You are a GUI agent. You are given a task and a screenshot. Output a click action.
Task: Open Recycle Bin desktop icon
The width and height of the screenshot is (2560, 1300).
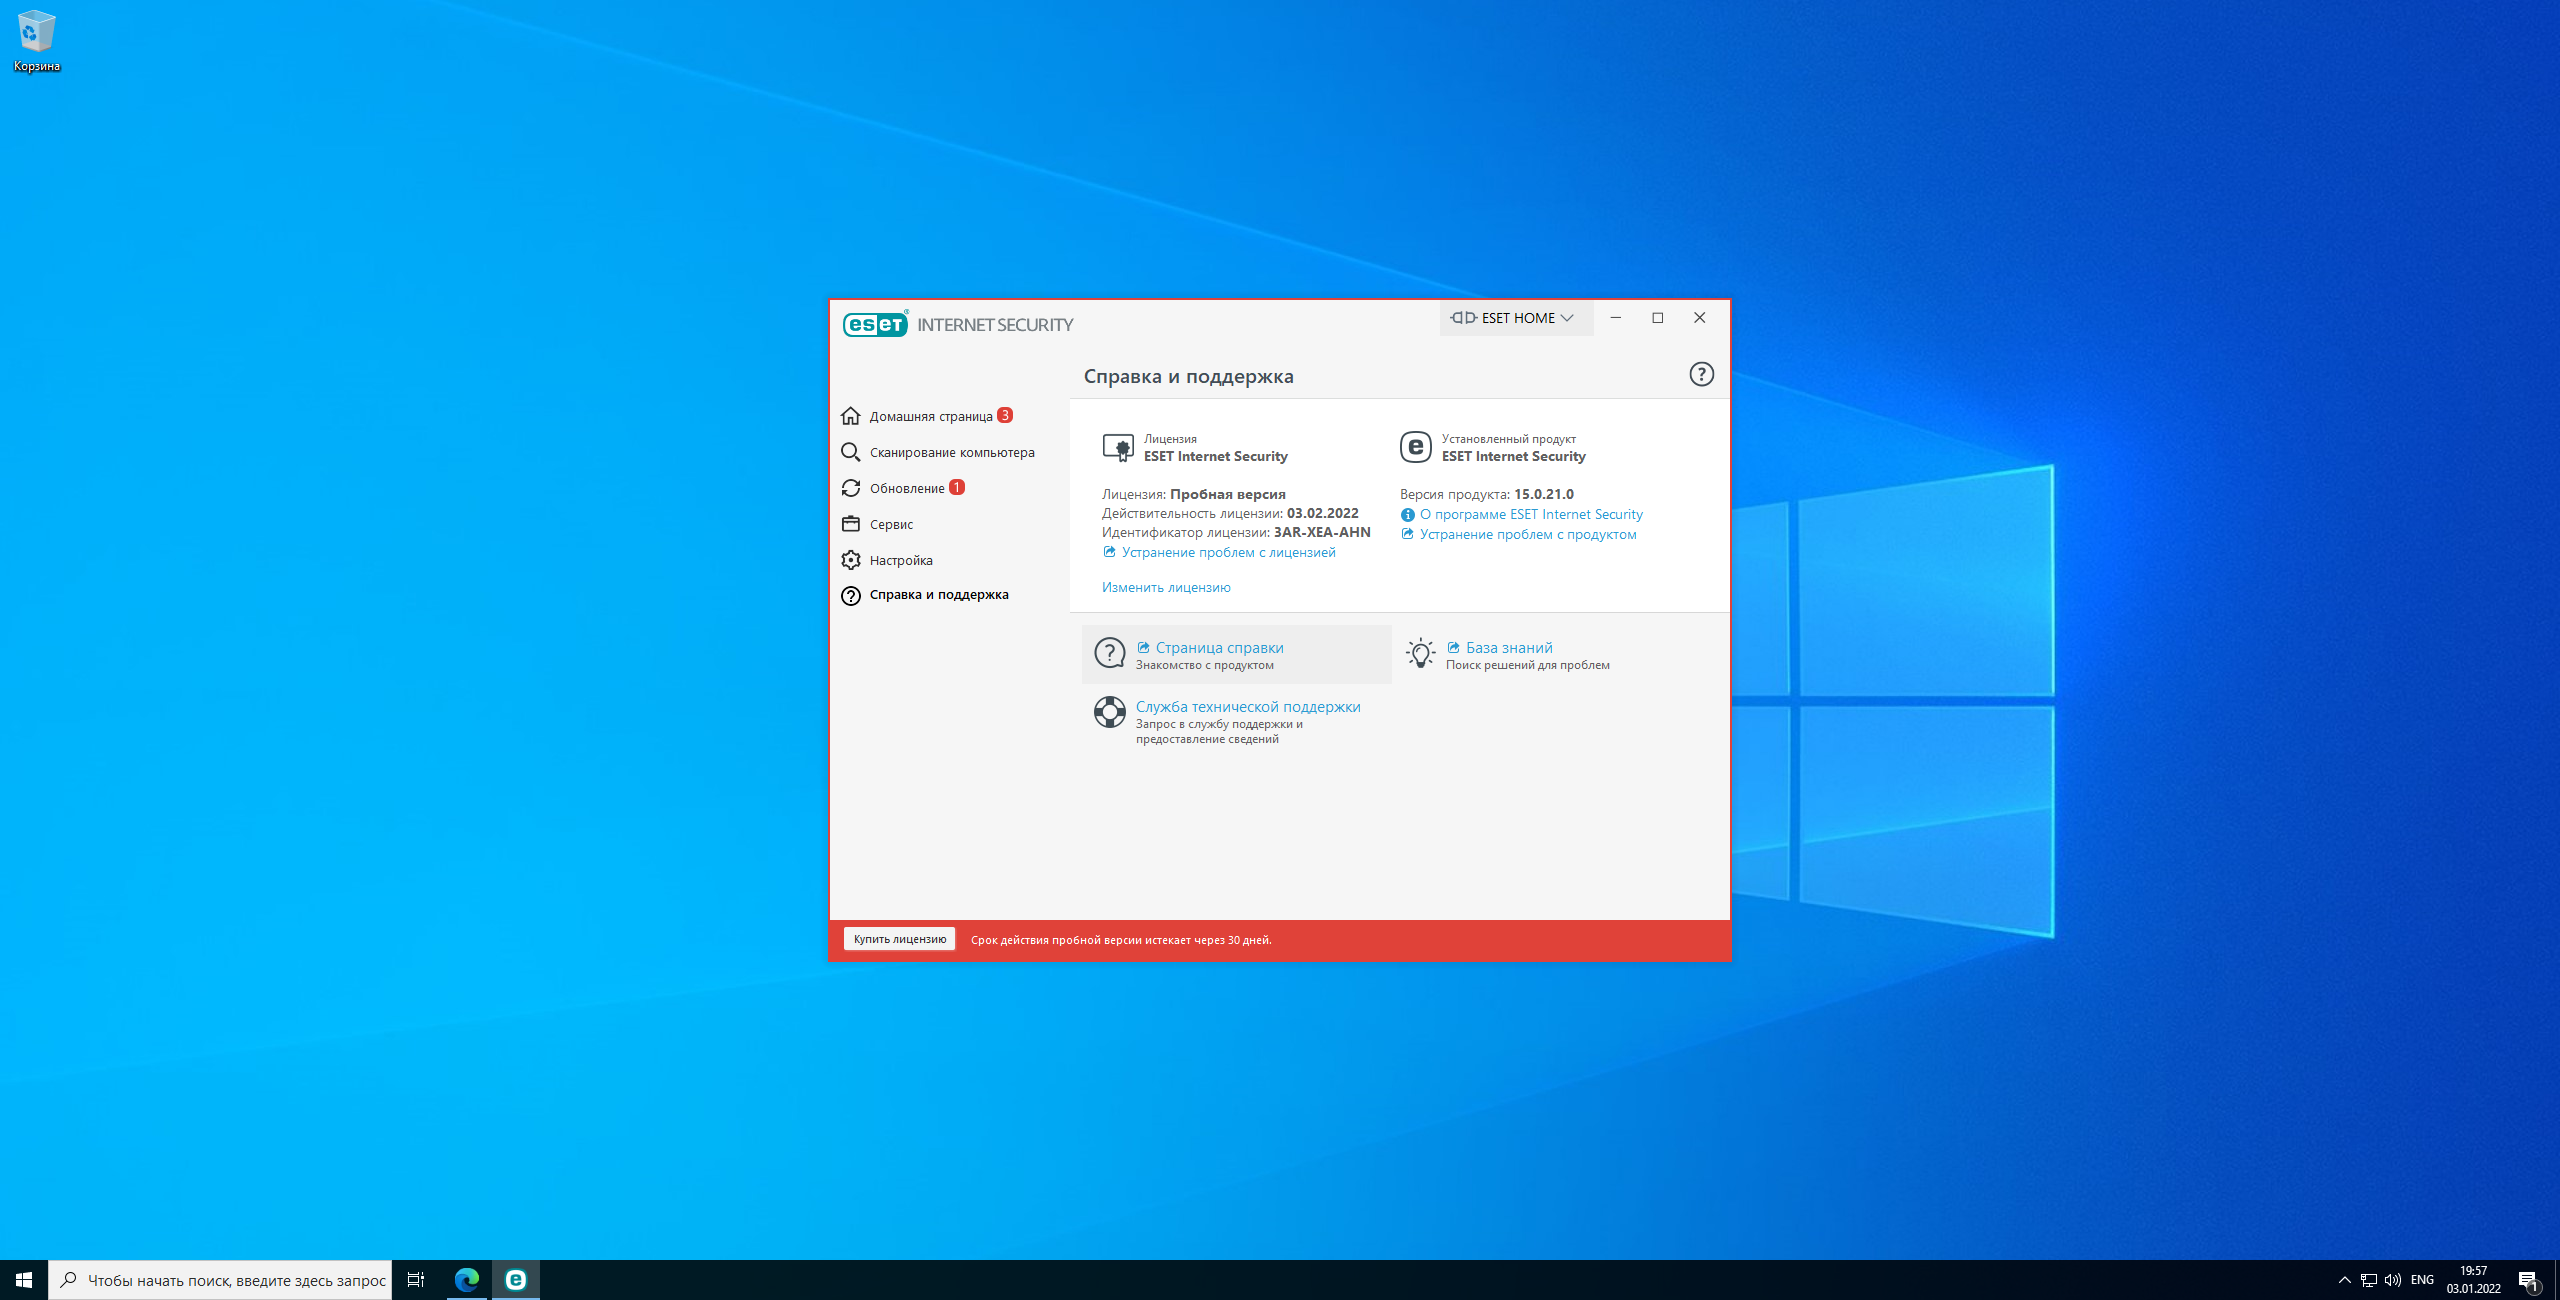pyautogui.click(x=37, y=41)
